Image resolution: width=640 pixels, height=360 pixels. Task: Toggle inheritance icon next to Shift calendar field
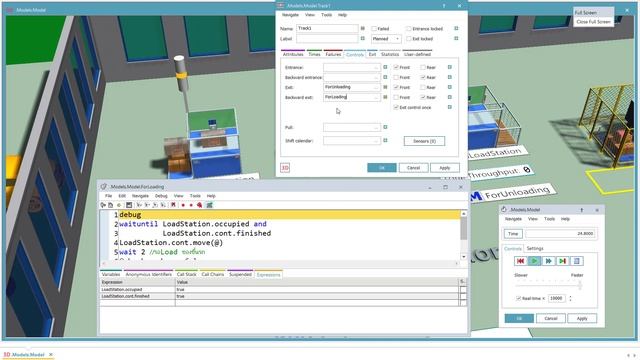[385, 140]
